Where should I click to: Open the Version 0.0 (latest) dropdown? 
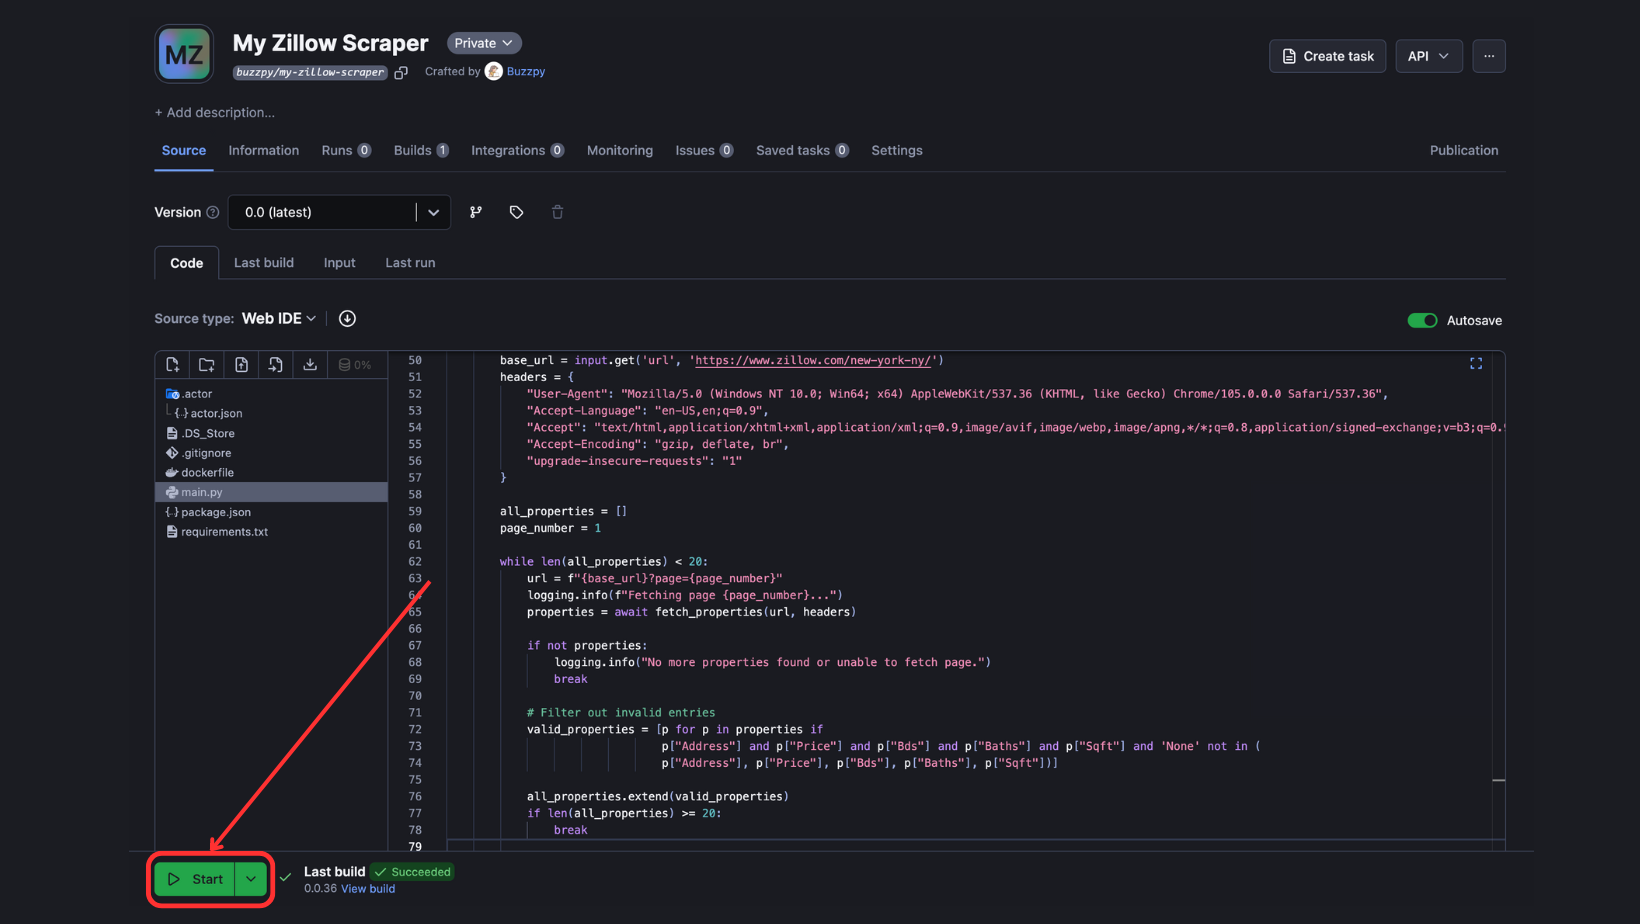point(433,212)
